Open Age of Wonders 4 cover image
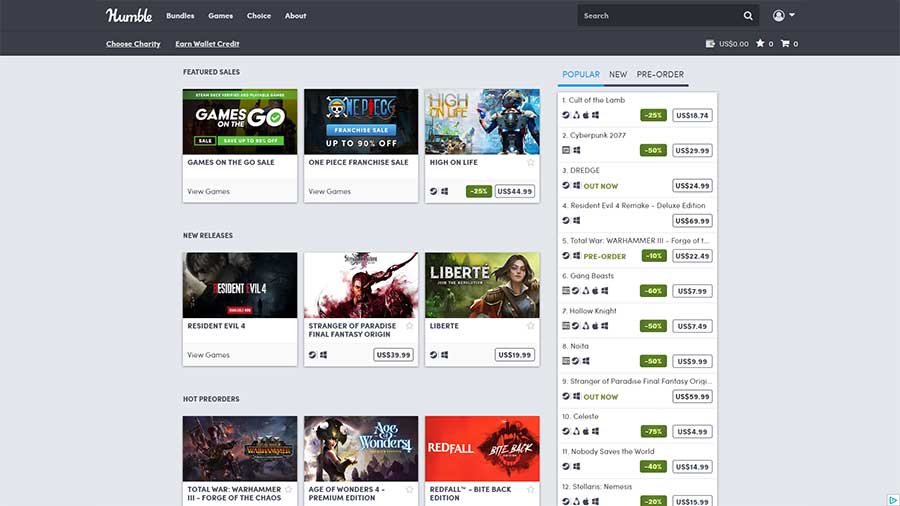Screen dimensions: 900x506 361,449
